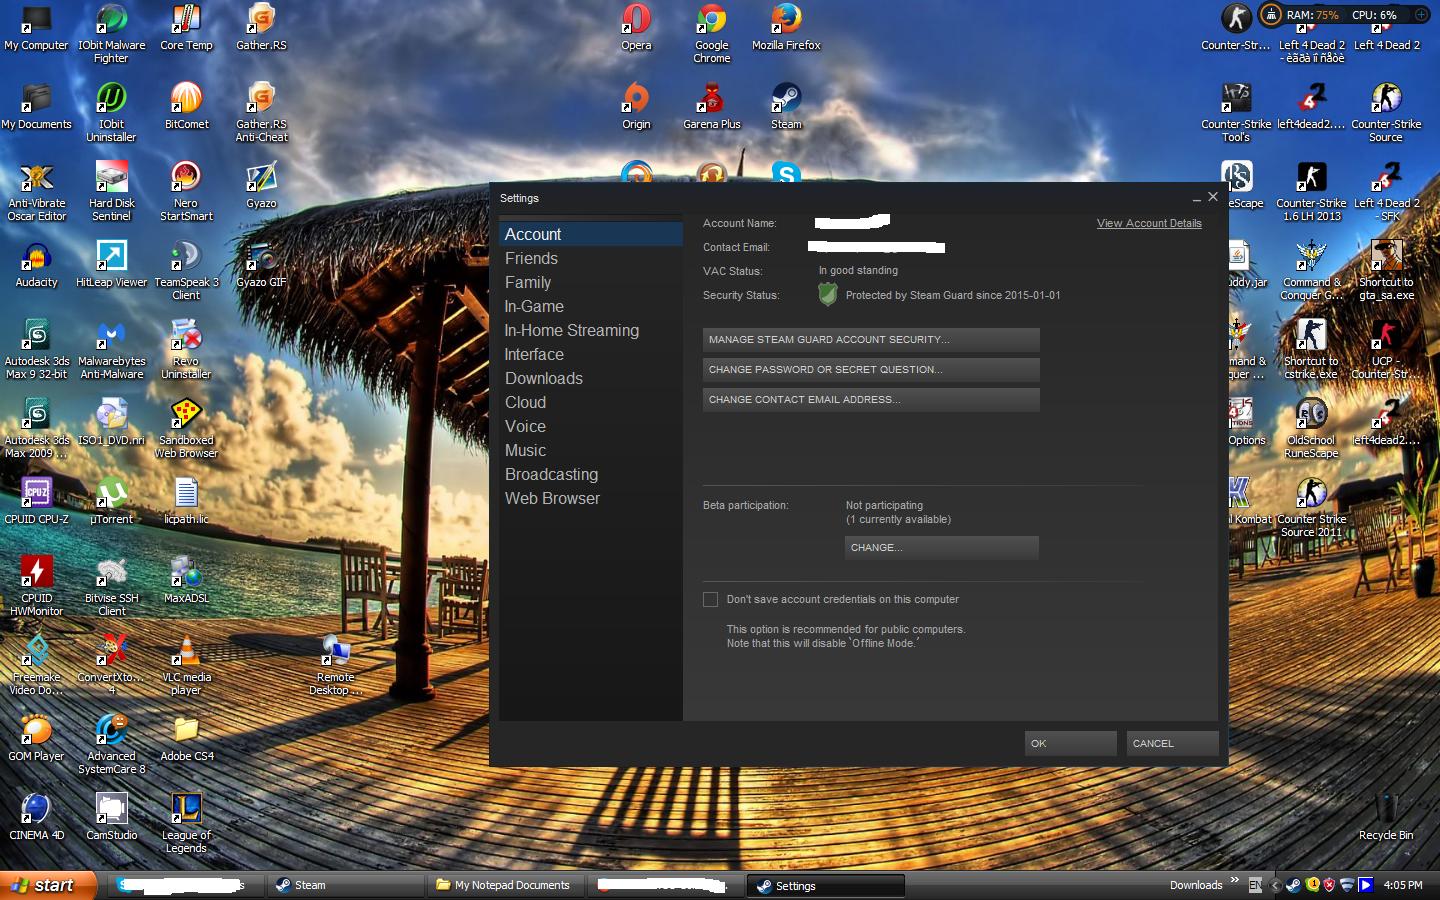Click the taskbar clock showing 4:05 PM
This screenshot has height=900, width=1440.
click(x=1403, y=885)
